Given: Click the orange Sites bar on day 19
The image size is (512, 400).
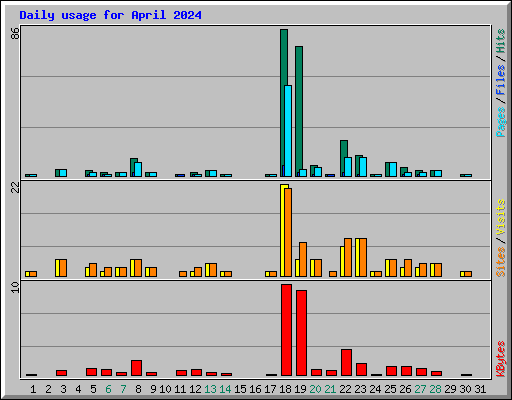Looking at the screenshot, I should coord(303,259).
